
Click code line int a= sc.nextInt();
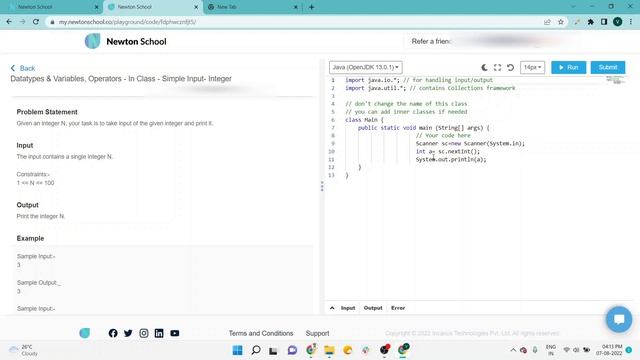pyautogui.click(x=448, y=151)
